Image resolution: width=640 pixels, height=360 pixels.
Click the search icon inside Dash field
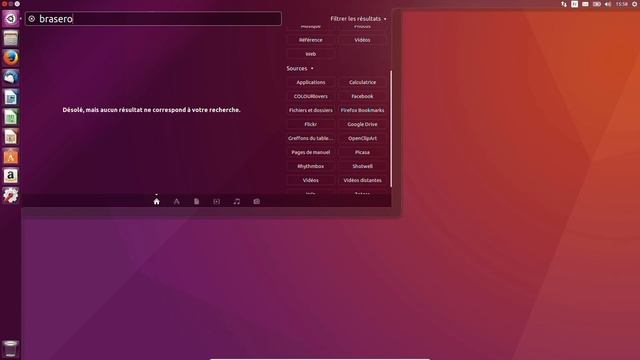click(32, 18)
